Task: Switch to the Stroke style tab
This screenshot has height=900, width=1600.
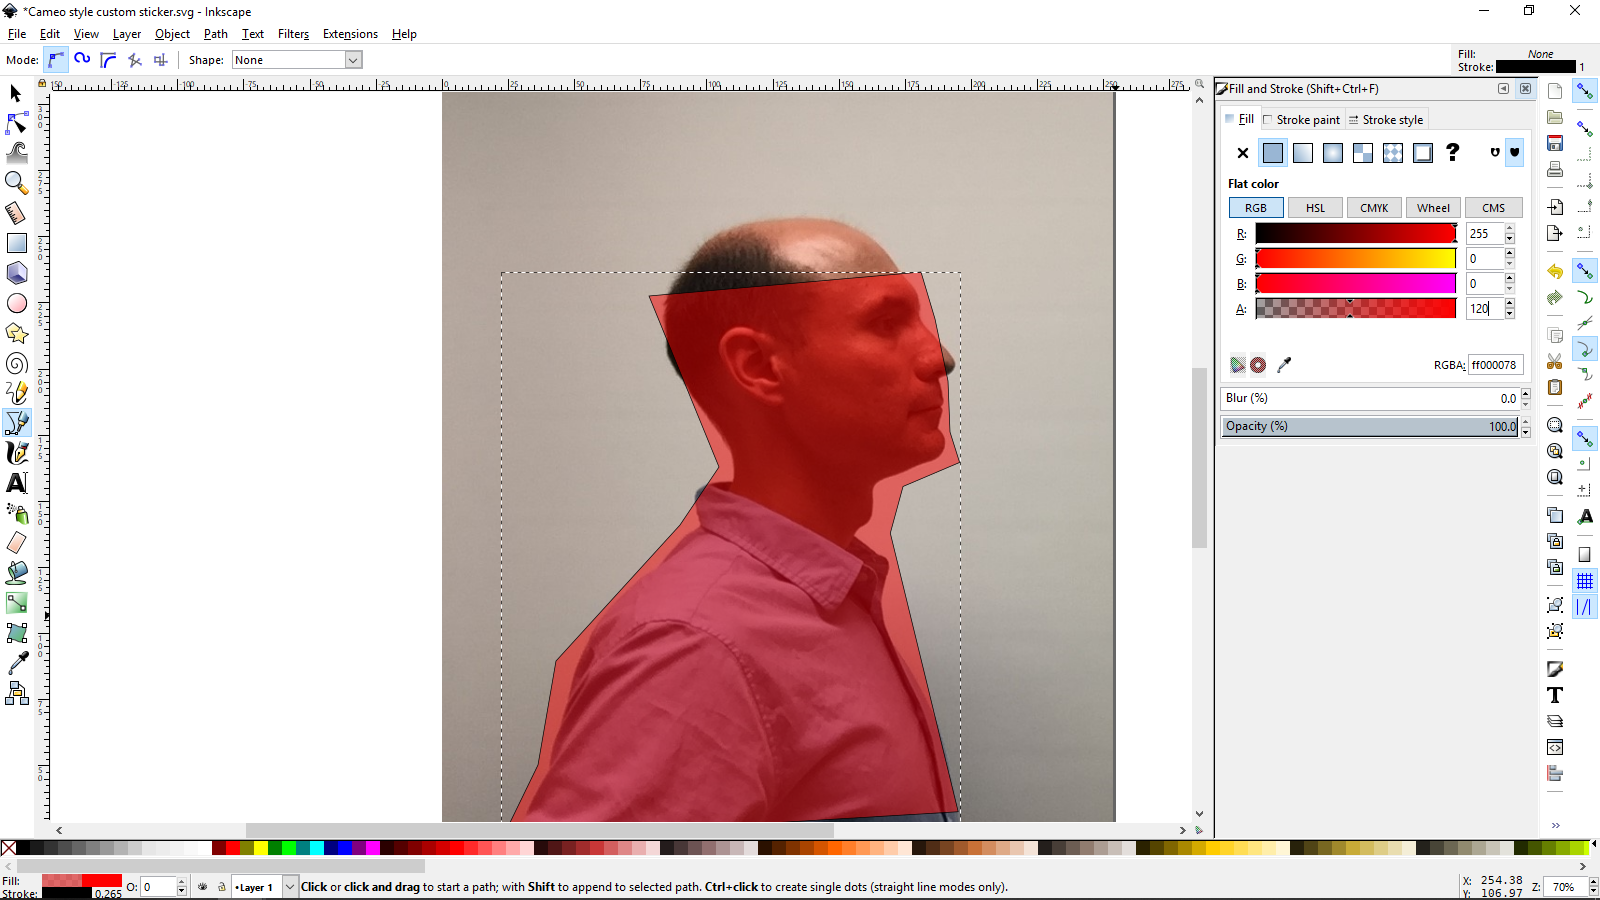Action: coord(1386,120)
